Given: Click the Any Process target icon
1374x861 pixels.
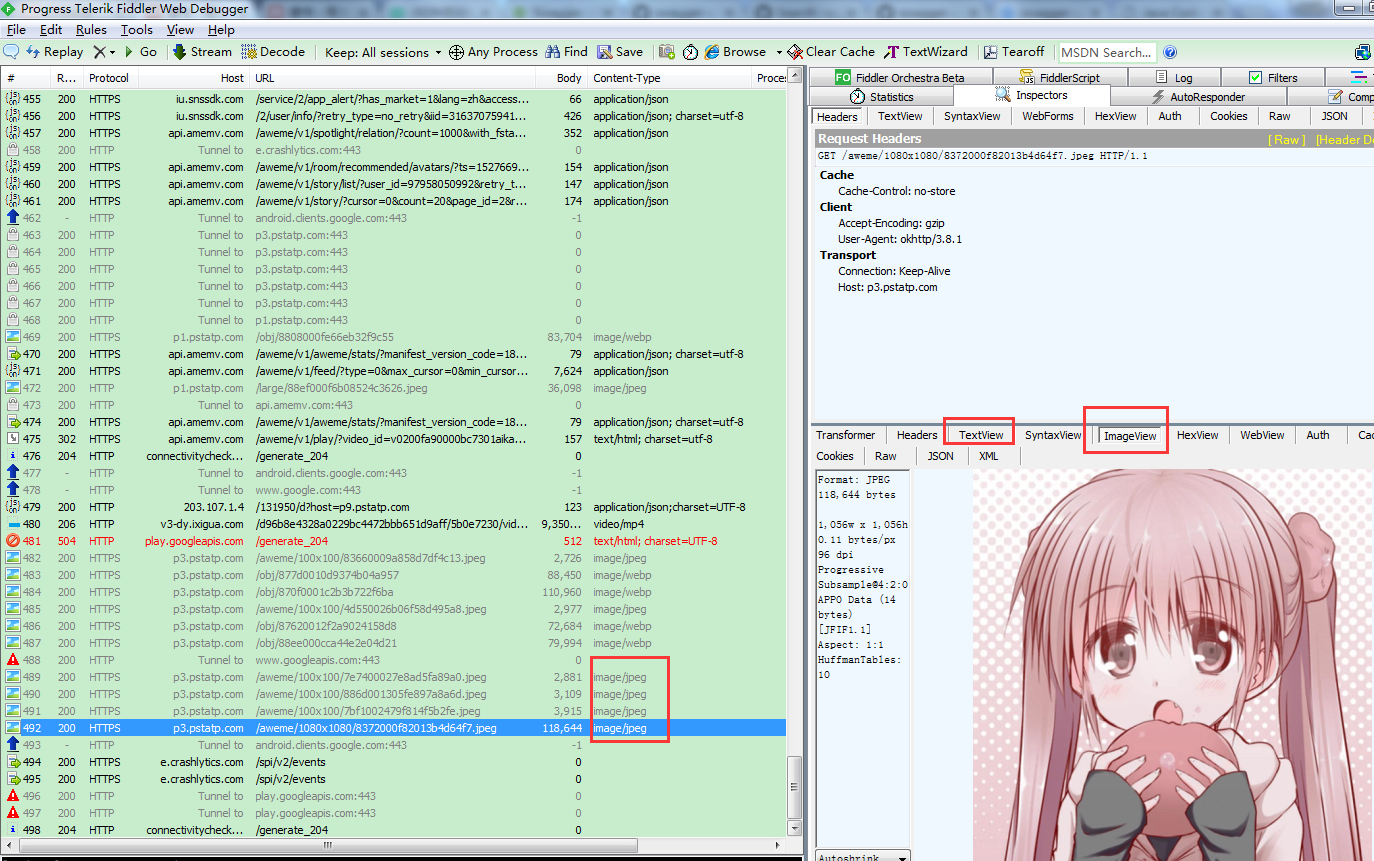Looking at the screenshot, I should click(456, 52).
